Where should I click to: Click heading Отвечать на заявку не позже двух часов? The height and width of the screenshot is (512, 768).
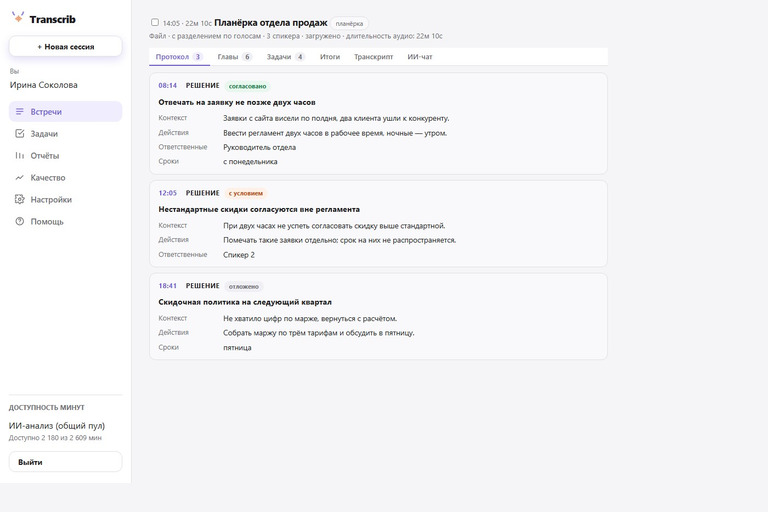coord(237,102)
